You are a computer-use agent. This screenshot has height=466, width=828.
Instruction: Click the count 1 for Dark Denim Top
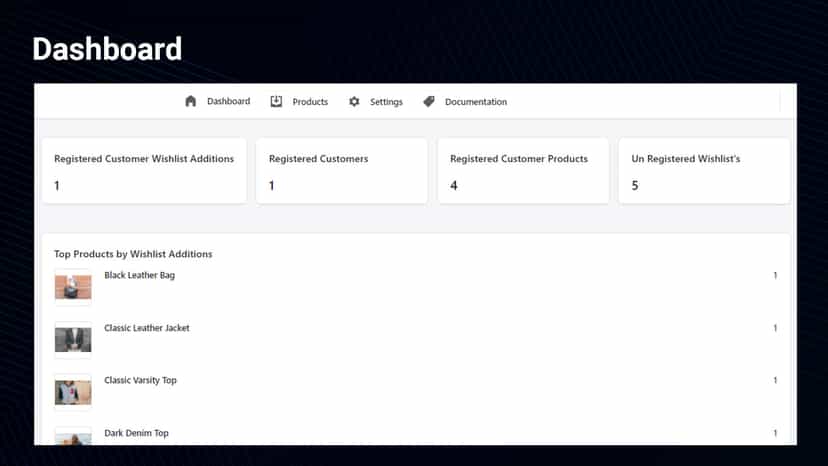point(775,433)
